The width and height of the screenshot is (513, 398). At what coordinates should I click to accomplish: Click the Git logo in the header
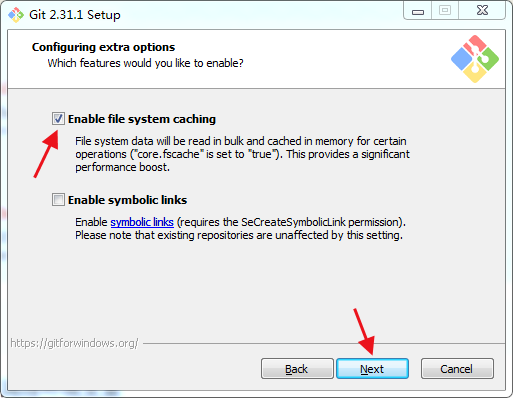(475, 59)
